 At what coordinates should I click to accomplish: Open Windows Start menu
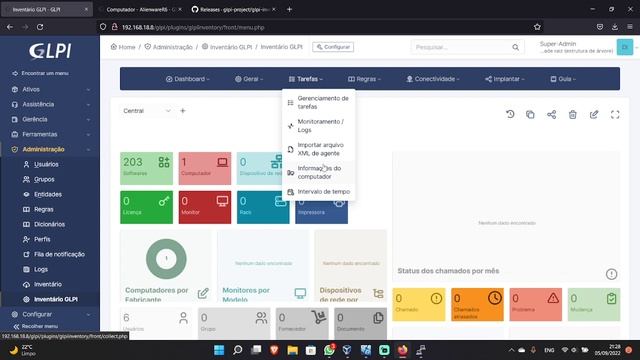tap(219, 350)
